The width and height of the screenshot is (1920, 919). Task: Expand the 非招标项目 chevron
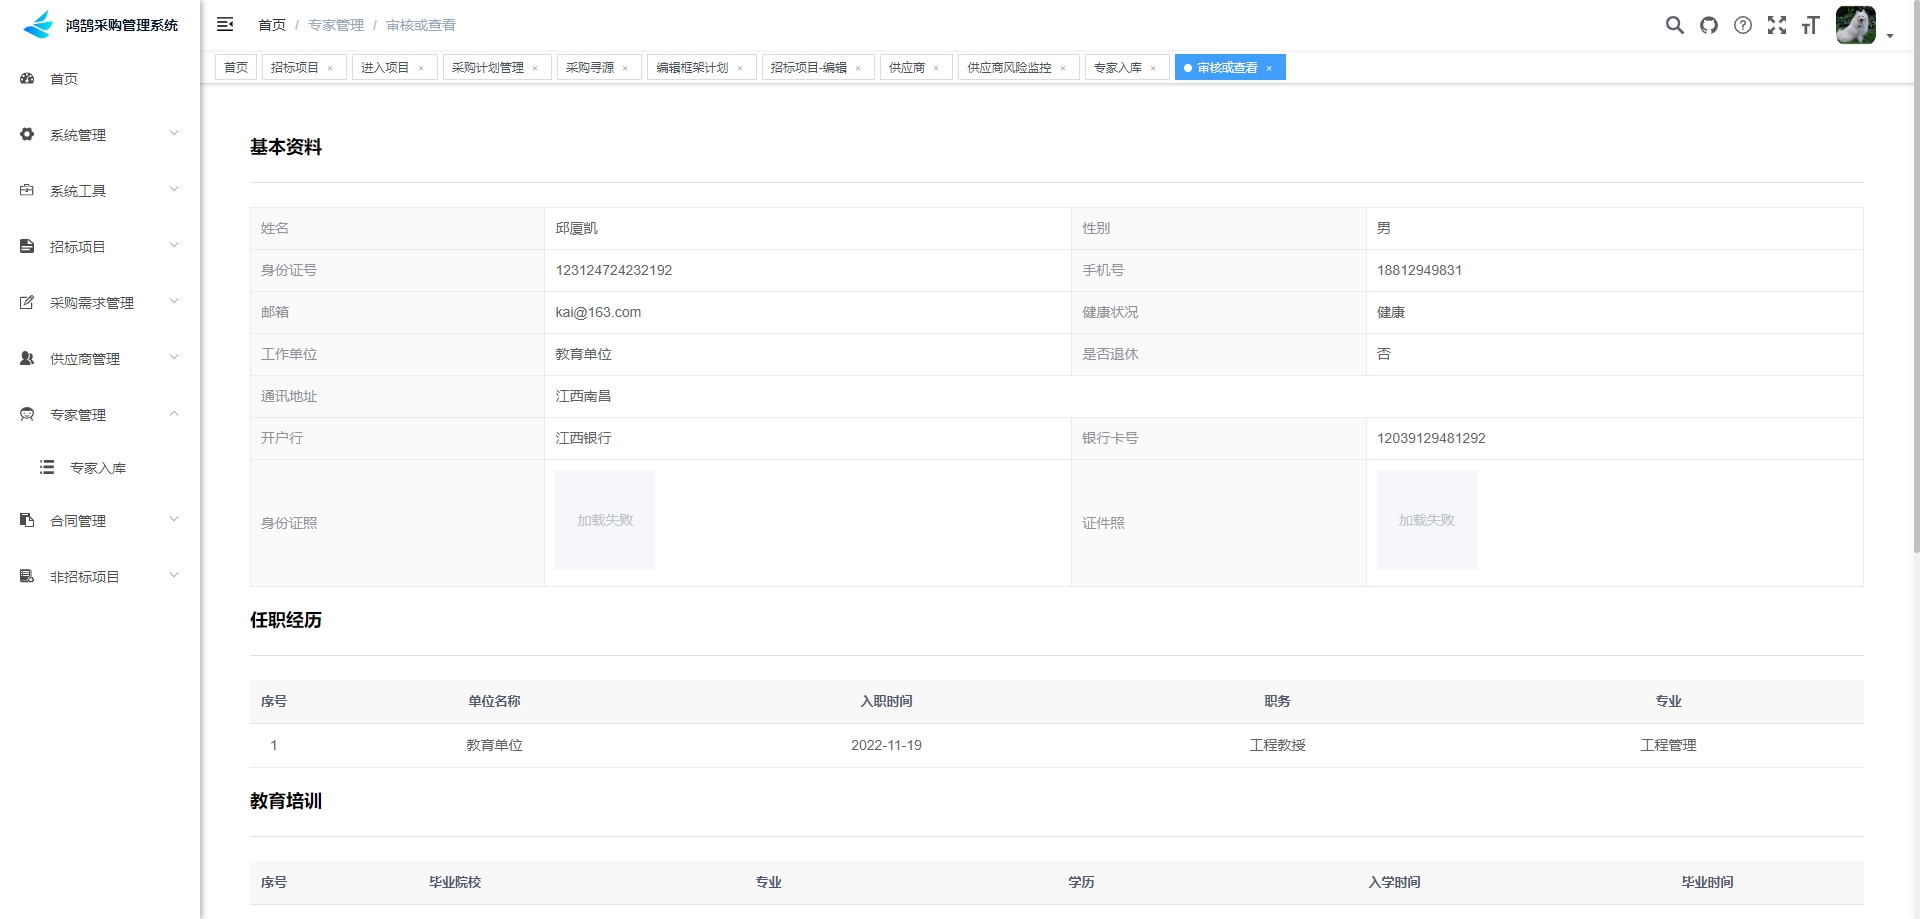174,575
